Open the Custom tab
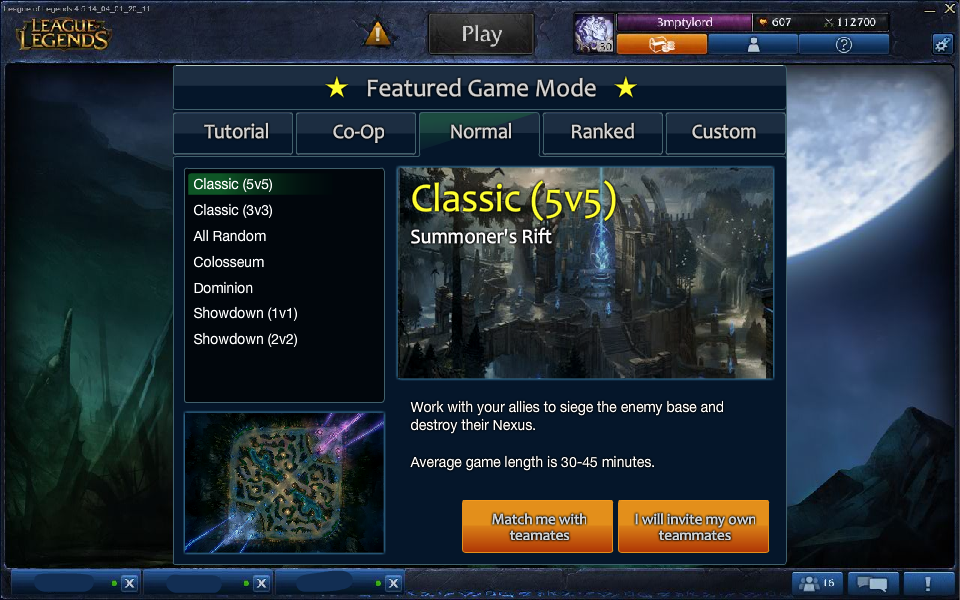The image size is (960, 600). [x=724, y=132]
